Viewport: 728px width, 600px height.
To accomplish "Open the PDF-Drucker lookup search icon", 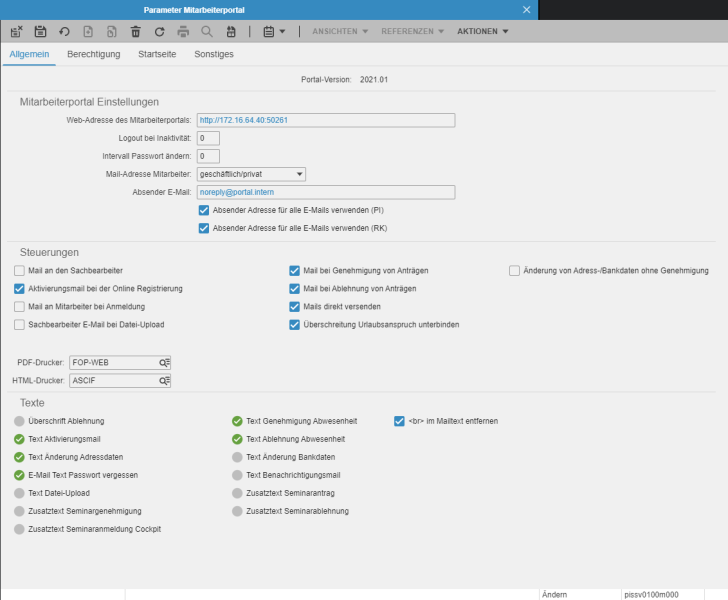I will tap(165, 363).
